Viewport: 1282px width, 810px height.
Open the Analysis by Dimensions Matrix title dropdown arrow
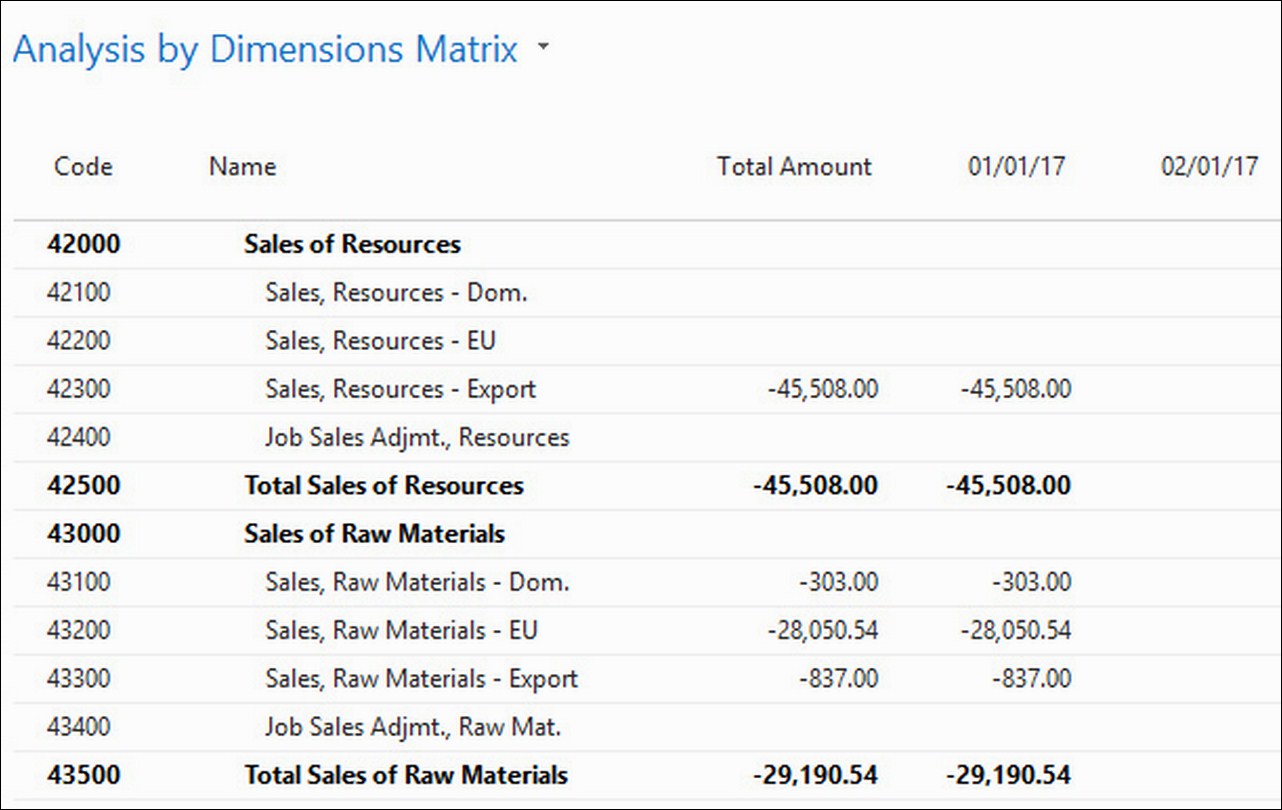point(543,47)
